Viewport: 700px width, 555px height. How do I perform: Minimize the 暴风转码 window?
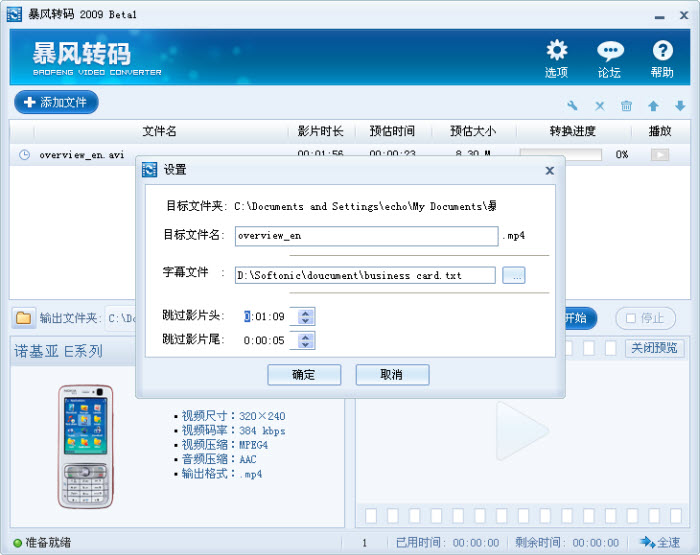click(x=659, y=16)
